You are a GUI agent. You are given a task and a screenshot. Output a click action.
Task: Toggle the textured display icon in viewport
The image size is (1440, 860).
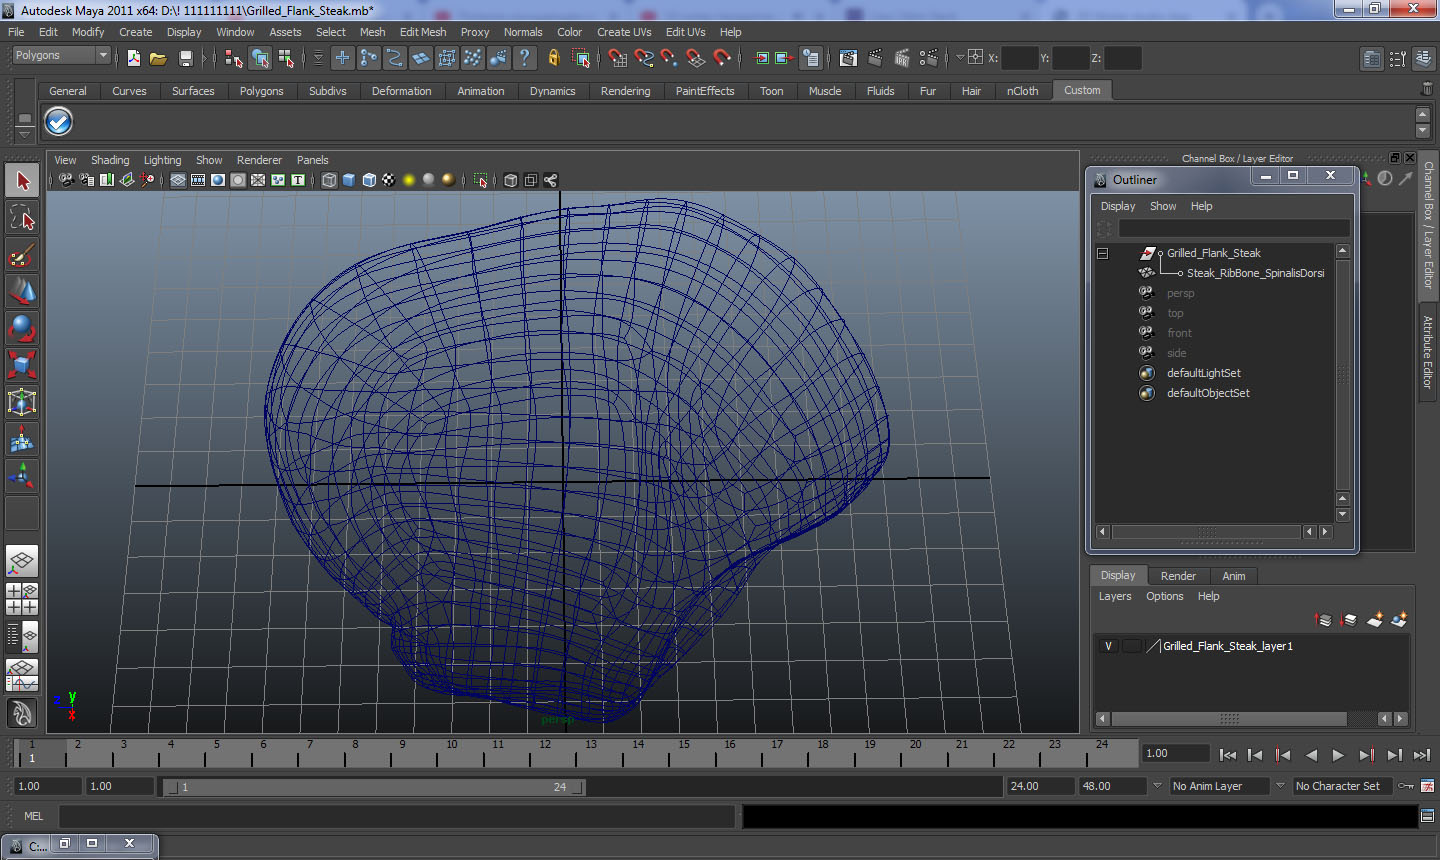(x=388, y=180)
